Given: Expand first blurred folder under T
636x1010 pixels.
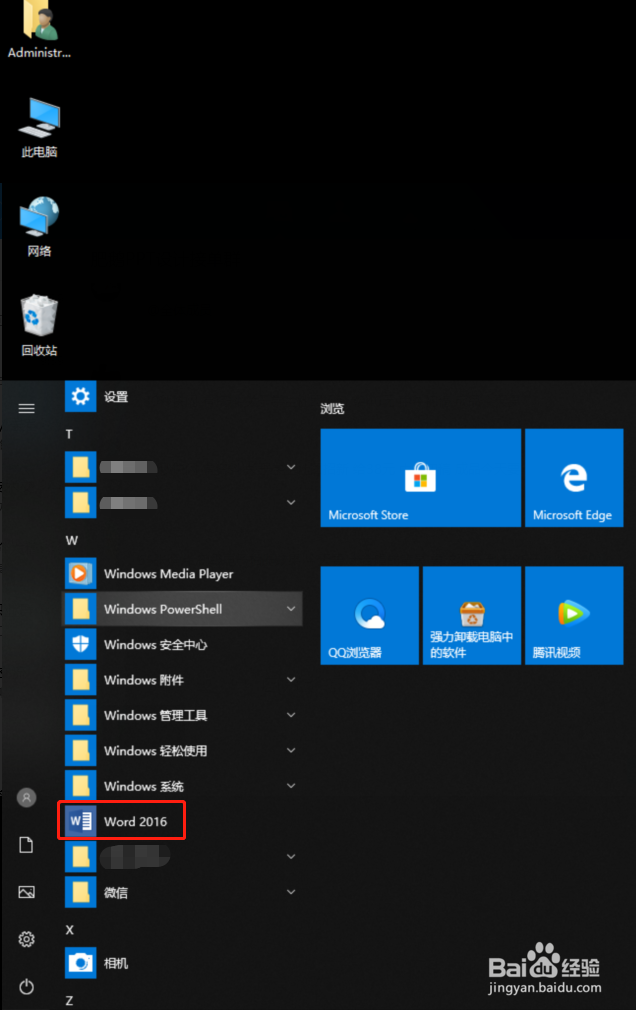Looking at the screenshot, I should click(291, 467).
